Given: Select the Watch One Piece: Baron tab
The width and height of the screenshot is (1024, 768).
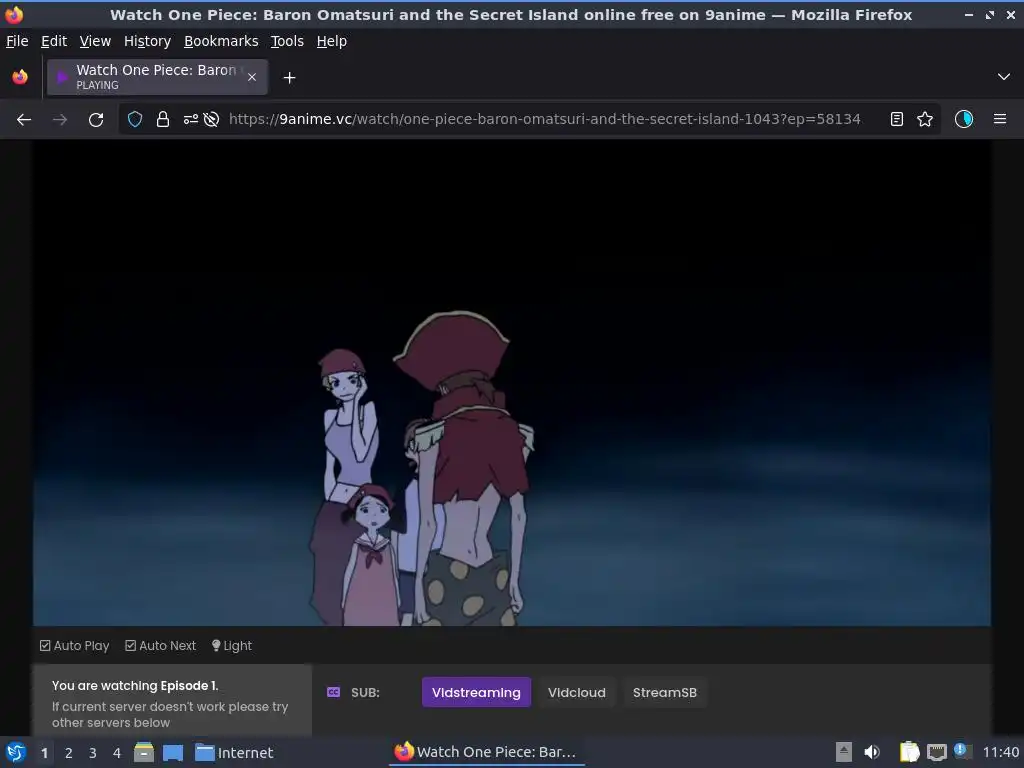Looking at the screenshot, I should [157, 77].
